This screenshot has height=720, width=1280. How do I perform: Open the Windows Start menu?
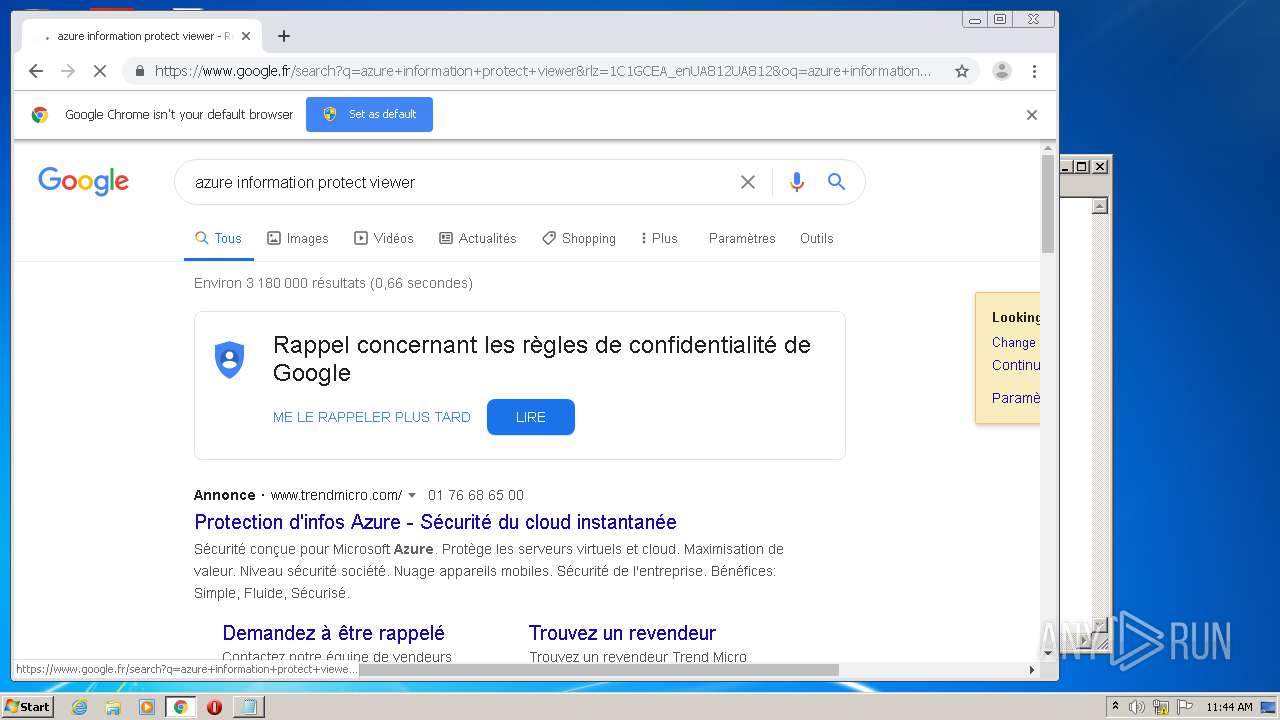[x=27, y=706]
